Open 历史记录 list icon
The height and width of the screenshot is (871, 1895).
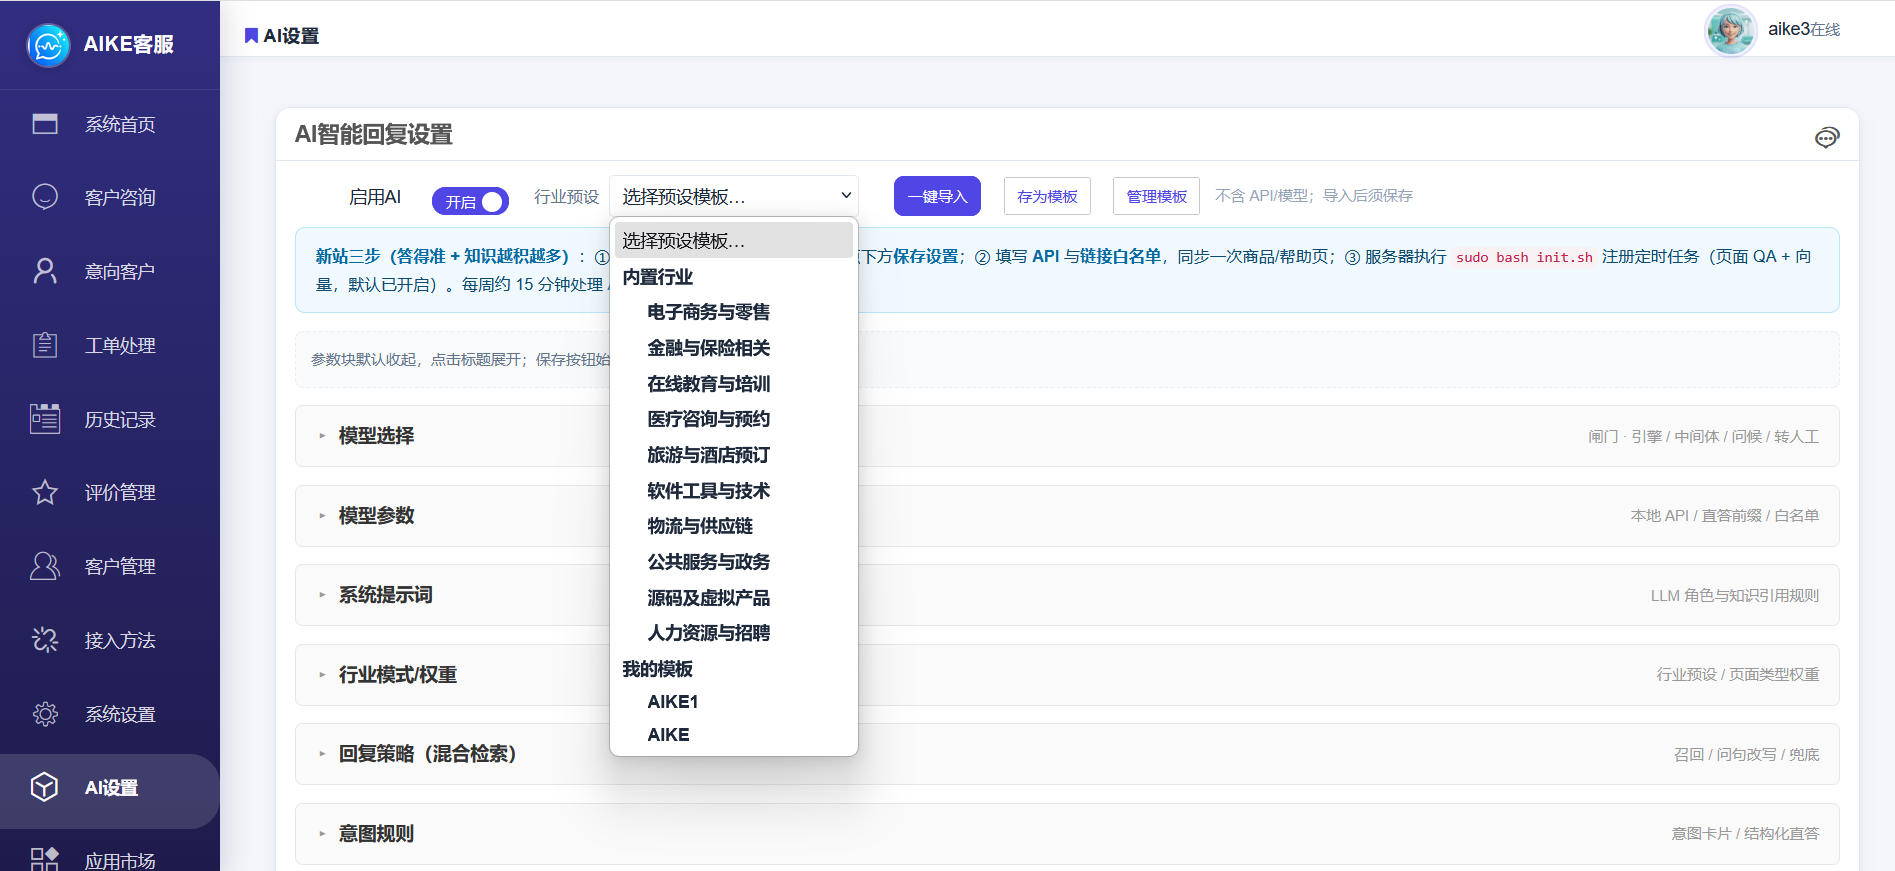[x=45, y=419]
